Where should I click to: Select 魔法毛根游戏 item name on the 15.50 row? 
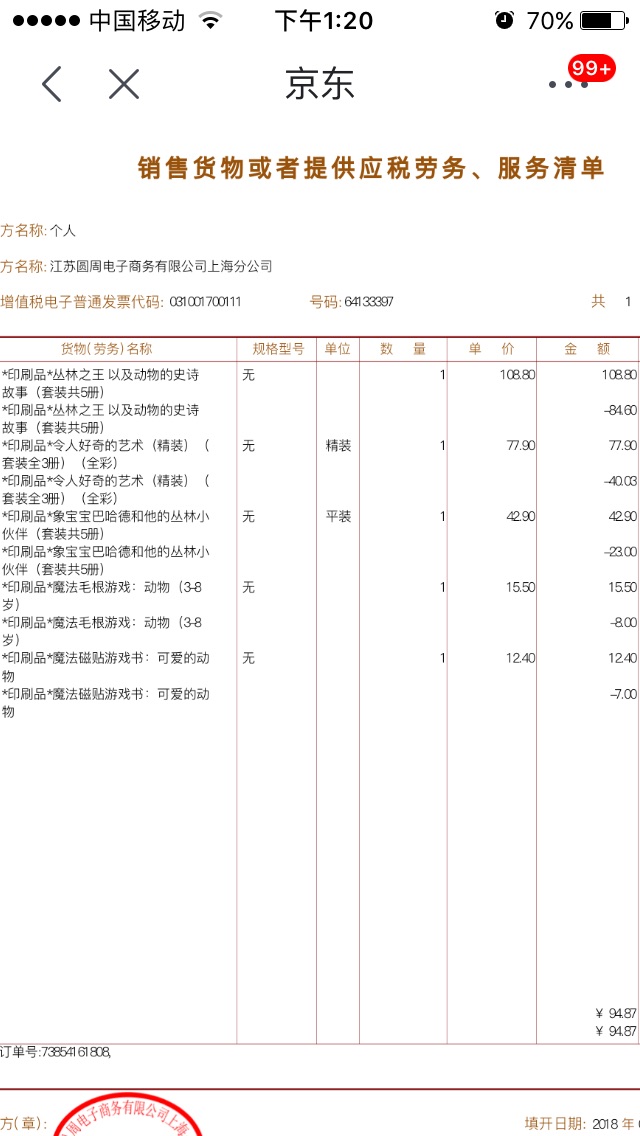101,595
